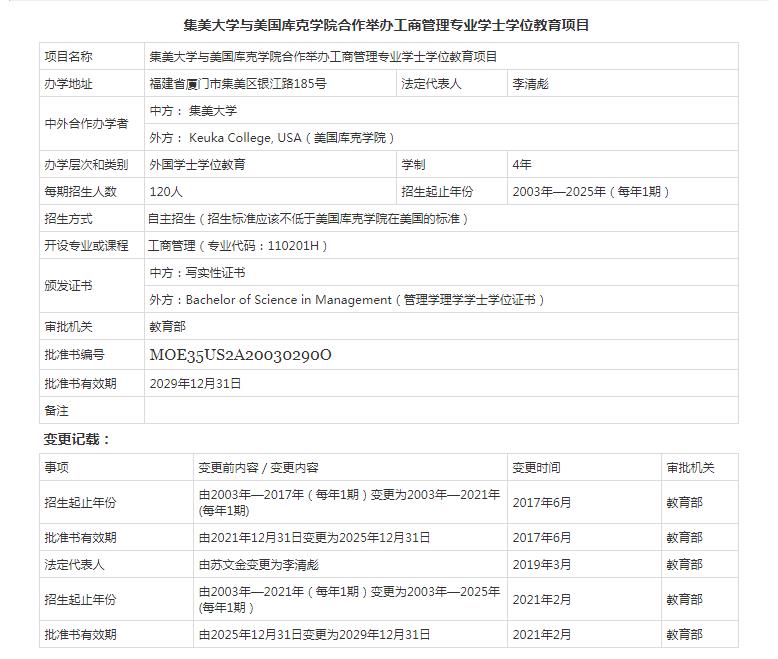Click the Bachelor of Science in Management row
Image resolution: width=778 pixels, height=659 pixels.
(441, 299)
